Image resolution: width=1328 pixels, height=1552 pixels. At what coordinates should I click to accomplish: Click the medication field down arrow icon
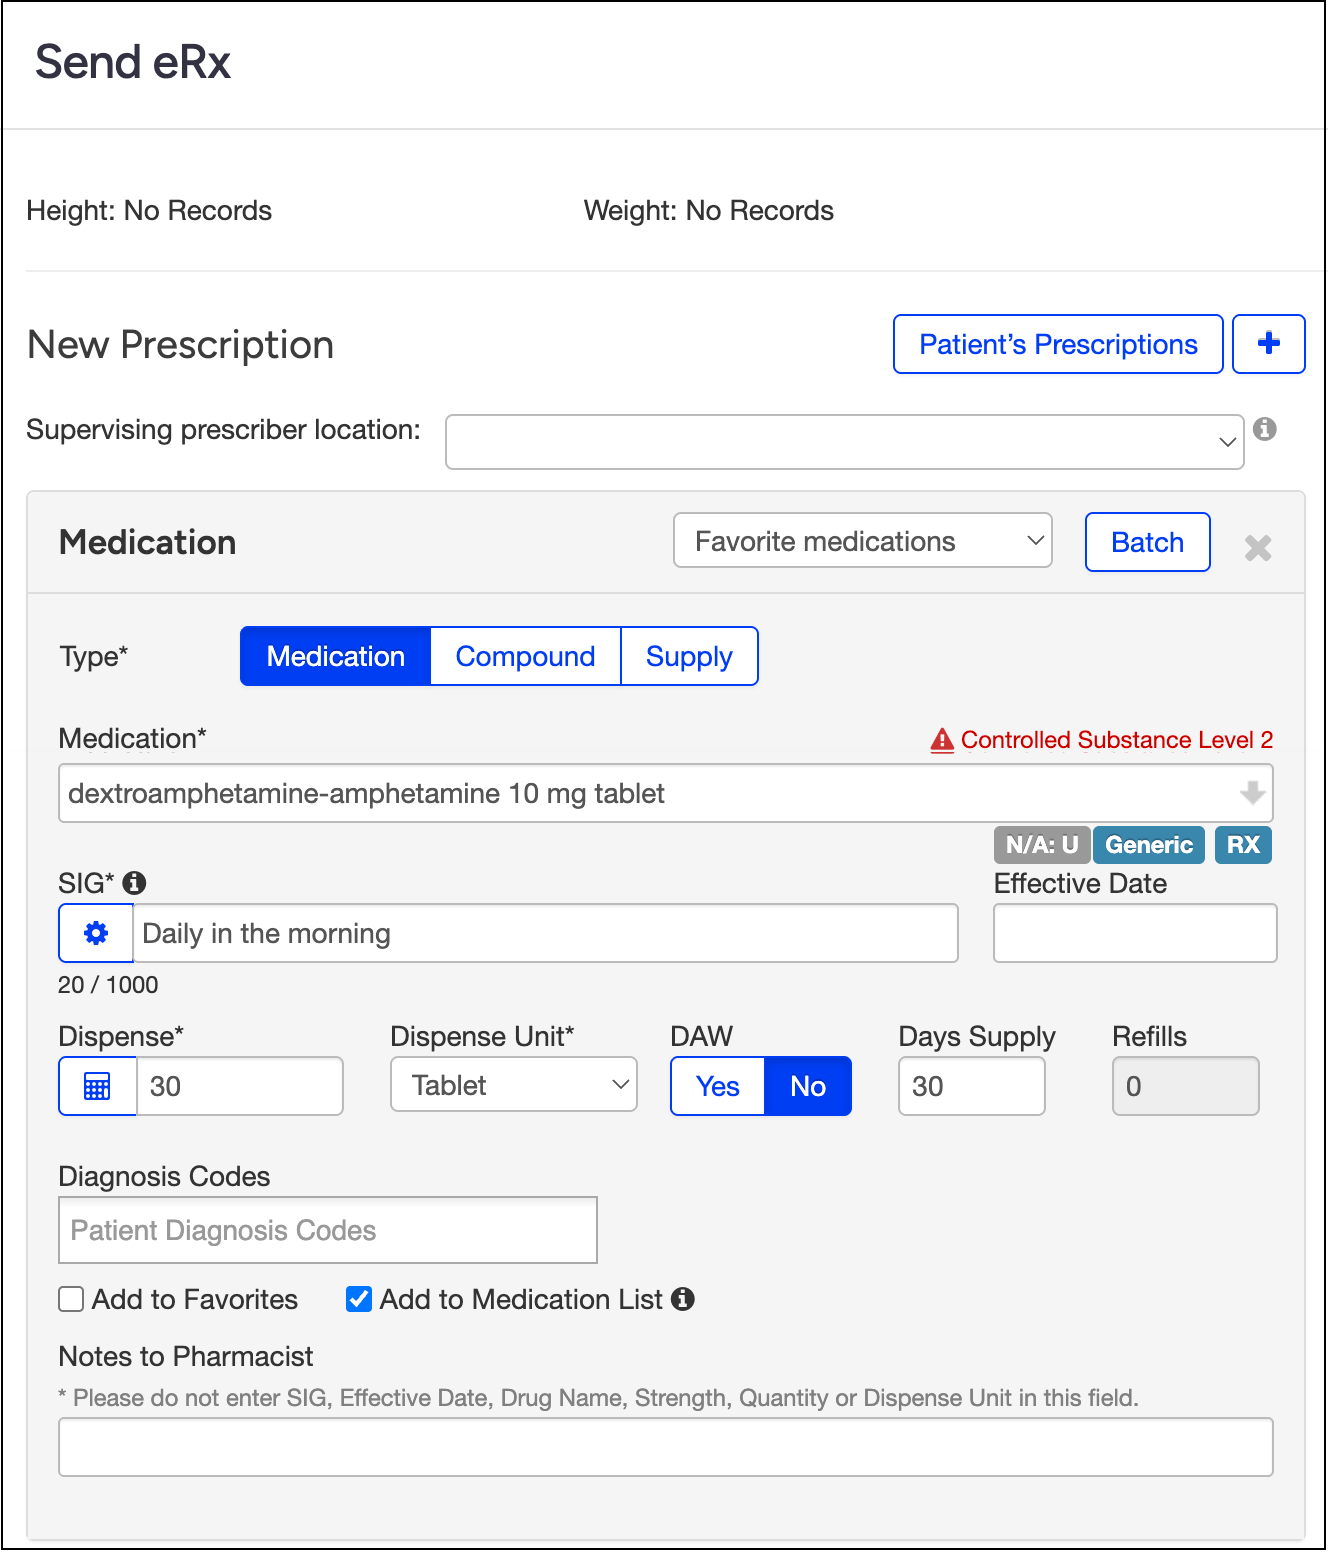click(1251, 793)
